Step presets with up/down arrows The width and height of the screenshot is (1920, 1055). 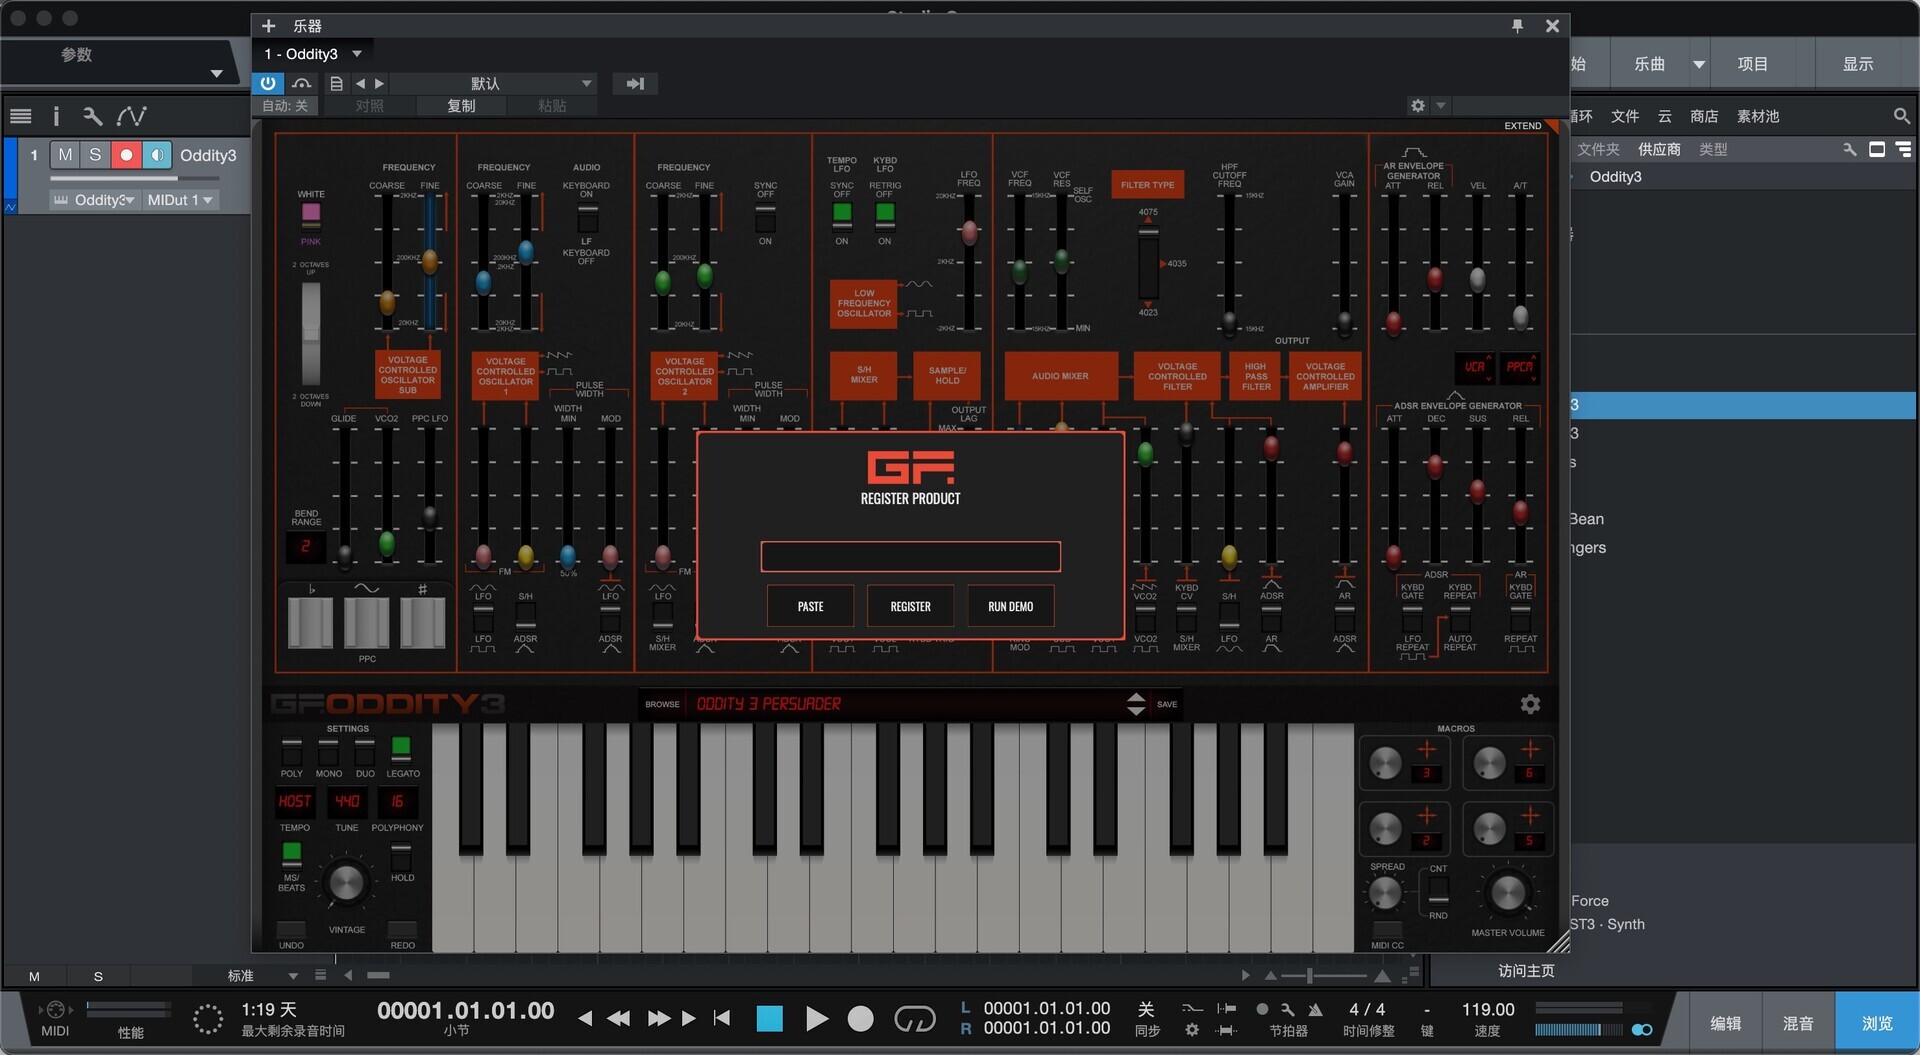pos(1136,704)
